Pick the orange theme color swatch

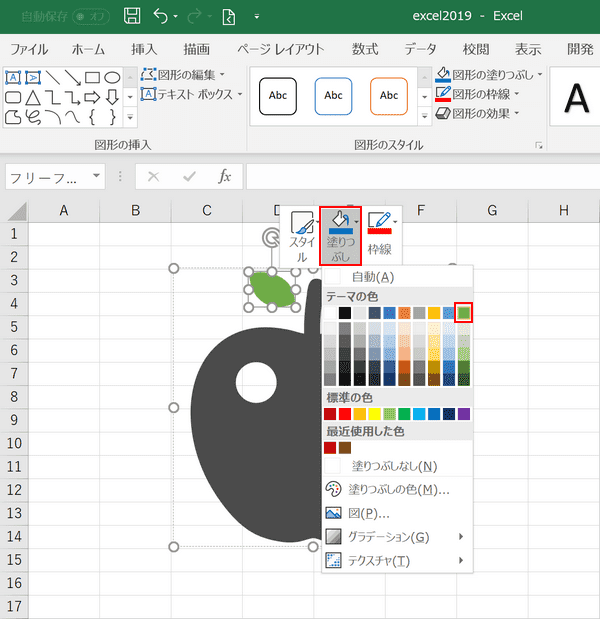pyautogui.click(x=404, y=313)
